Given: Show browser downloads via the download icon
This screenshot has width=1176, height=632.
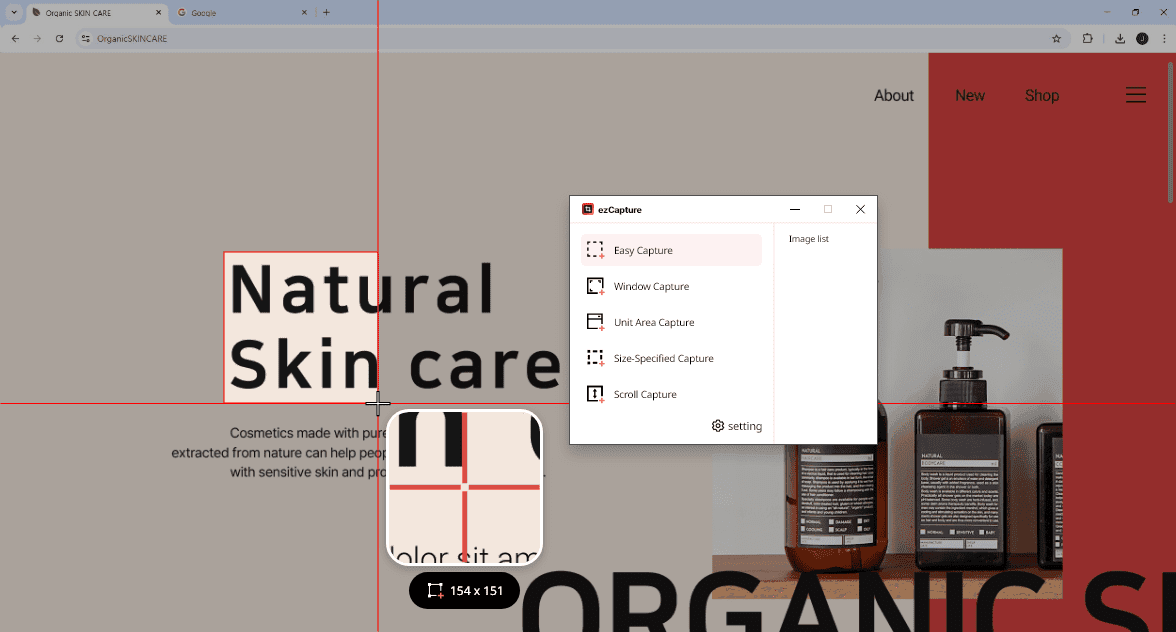Looking at the screenshot, I should pyautogui.click(x=1120, y=38).
